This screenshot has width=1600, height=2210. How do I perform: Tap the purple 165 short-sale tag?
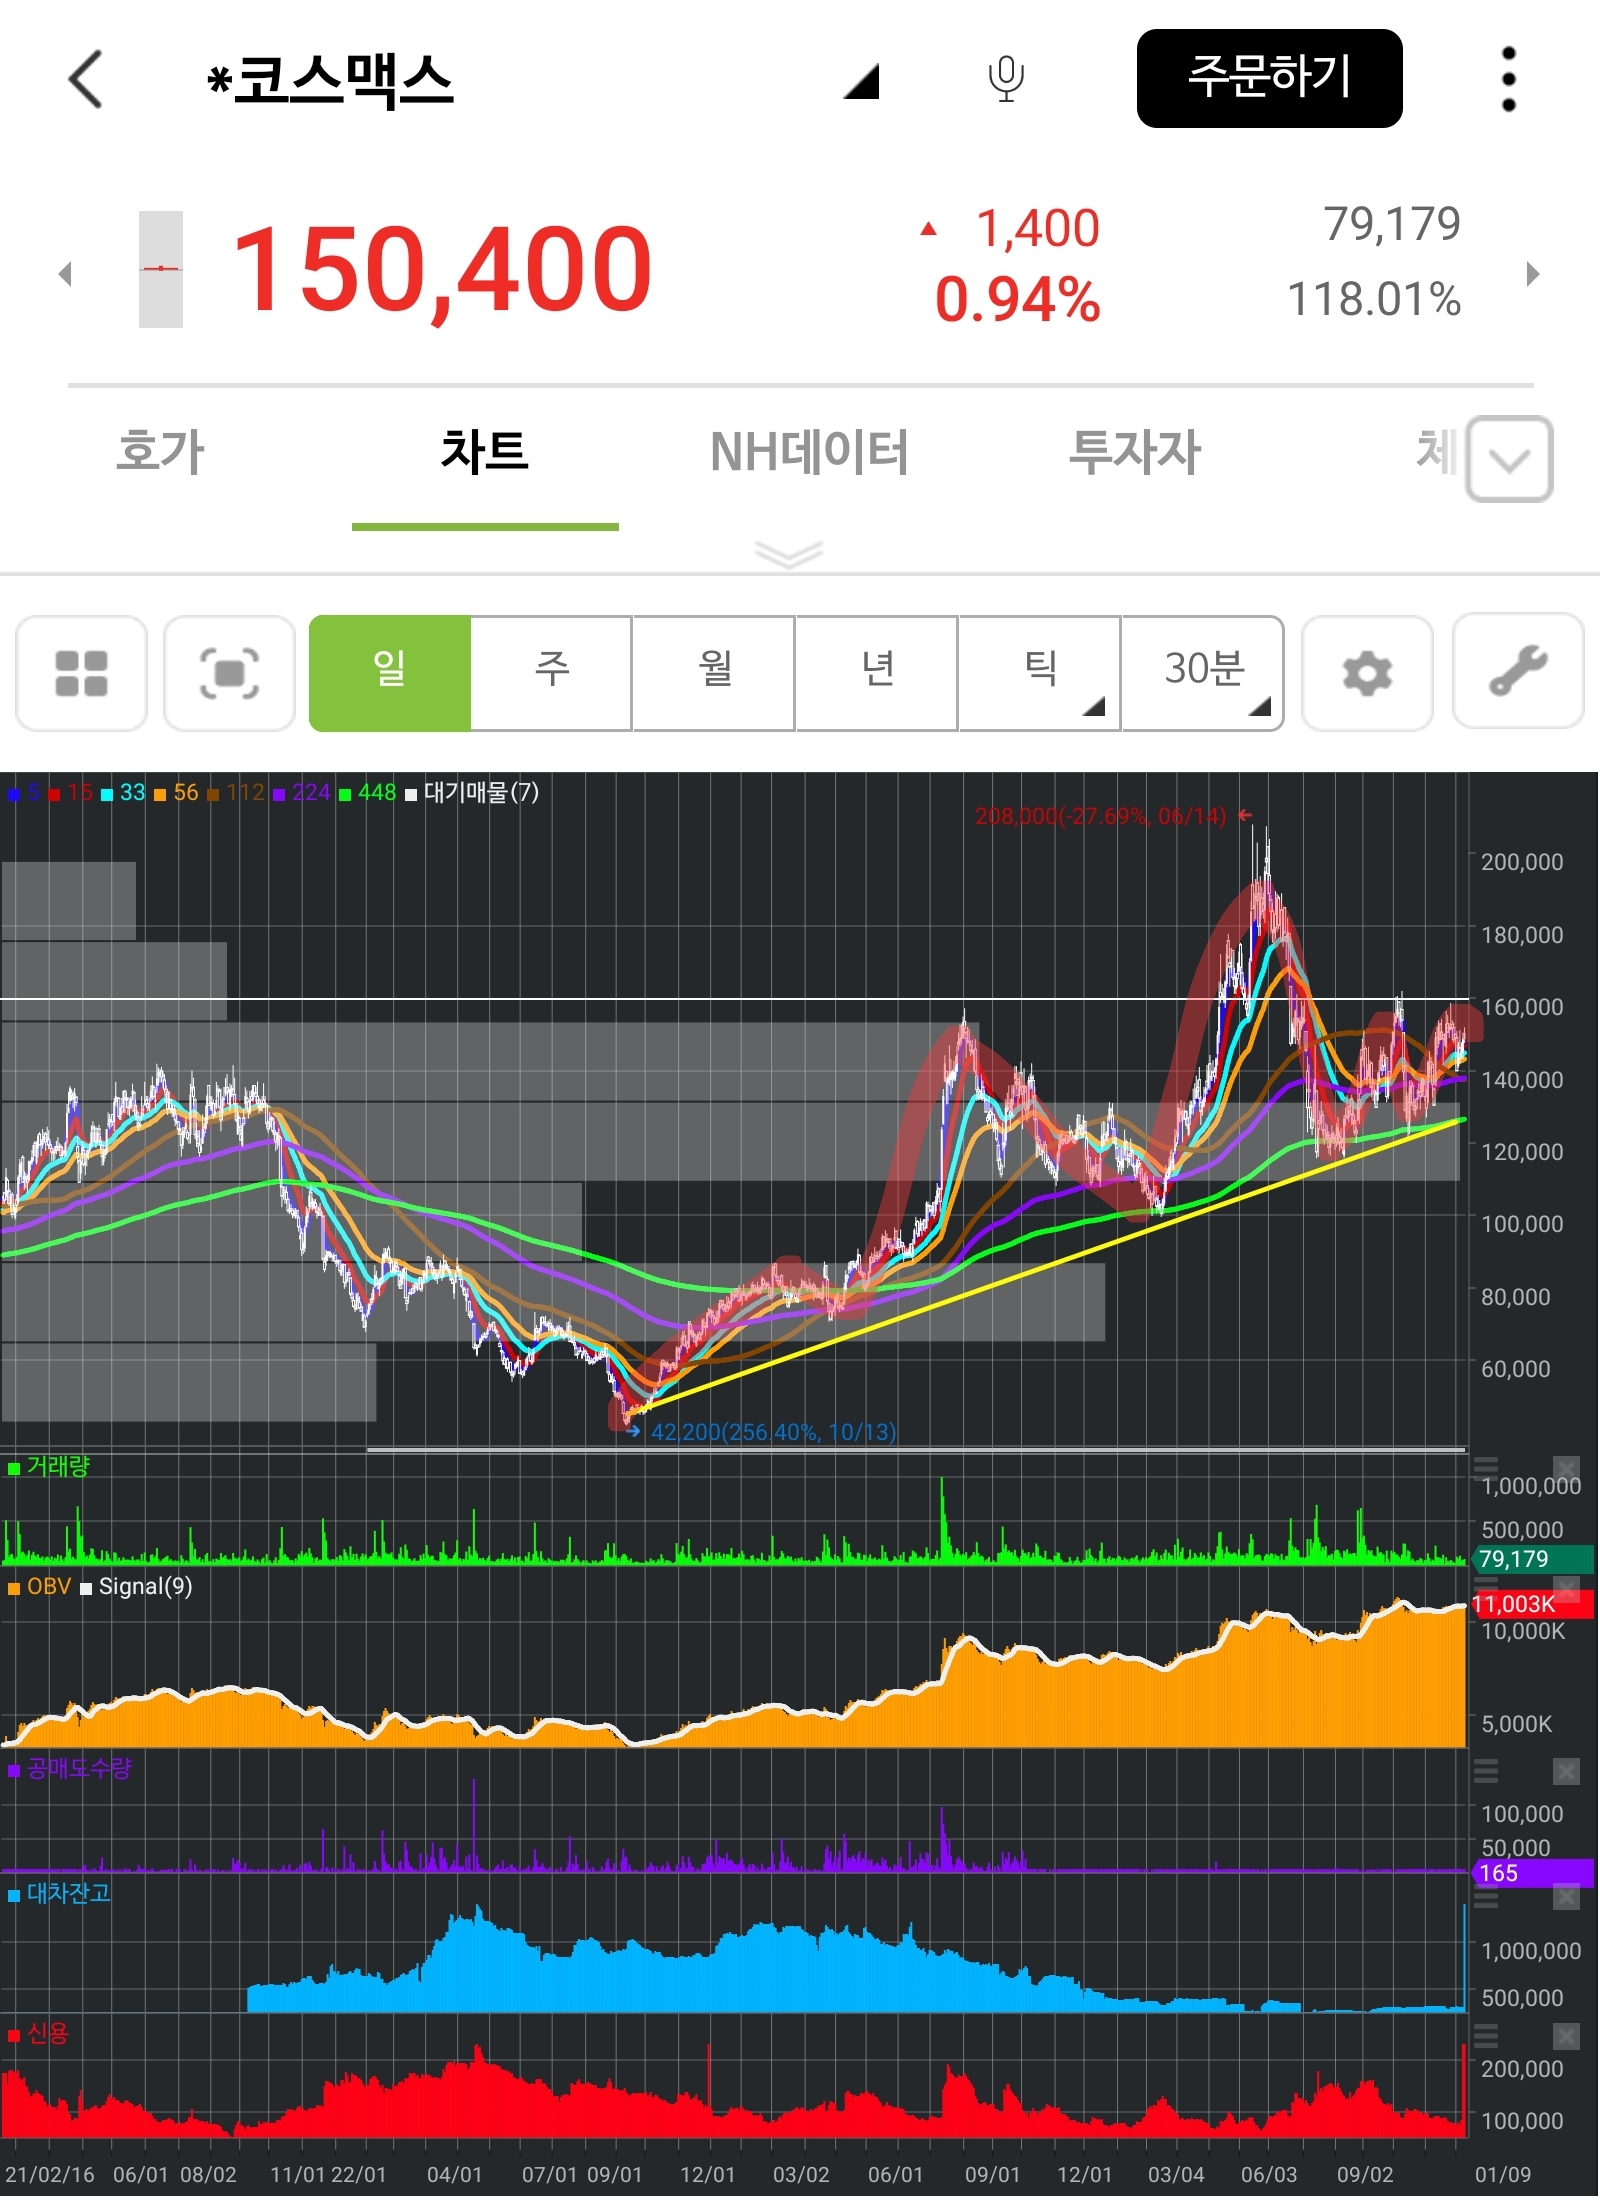click(1533, 1873)
